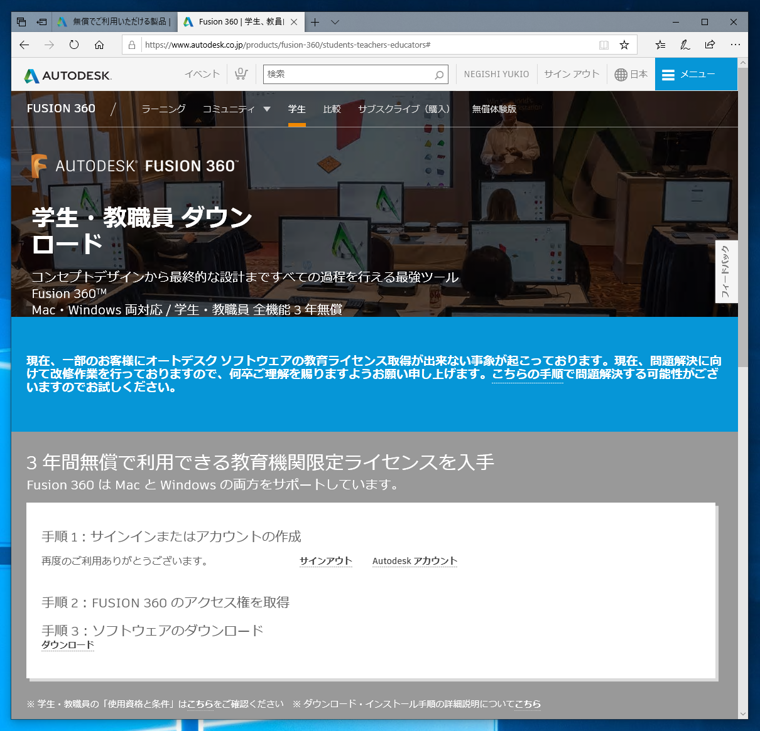This screenshot has height=731, width=760.
Task: Expand 手順 3：ソフトウェアのダウンロード heading
Action: 152,631
